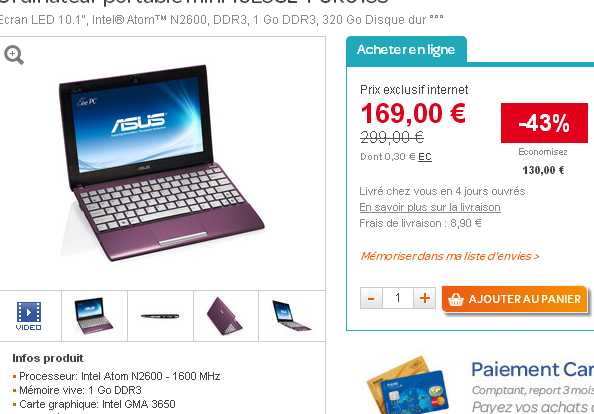
Task: Click the red -43% discount badge
Action: coord(544,123)
